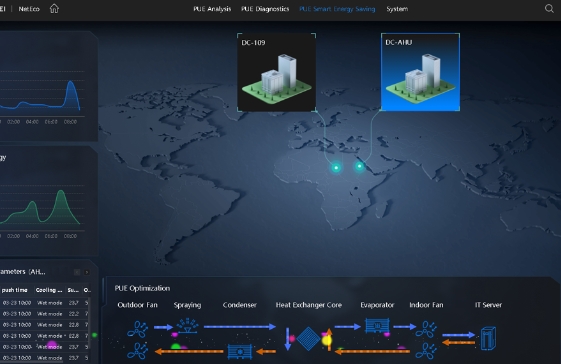Viewport: 561px width, 364px height.
Task: Go to next parameters page arrow
Action: coord(87,272)
